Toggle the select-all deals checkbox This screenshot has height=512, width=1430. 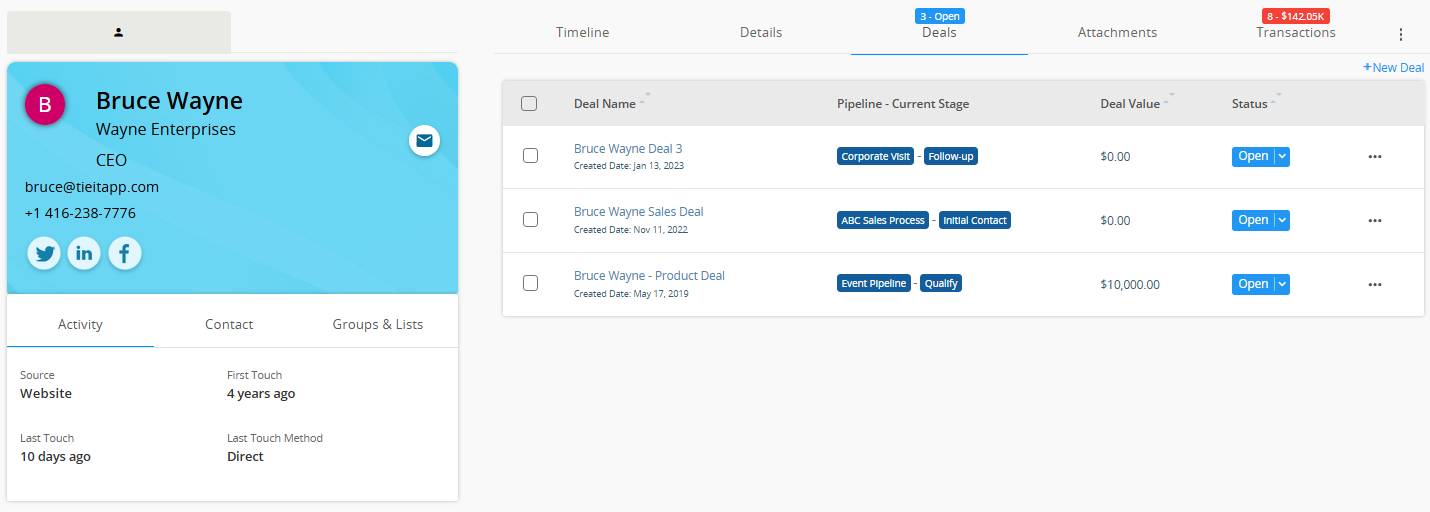[529, 103]
